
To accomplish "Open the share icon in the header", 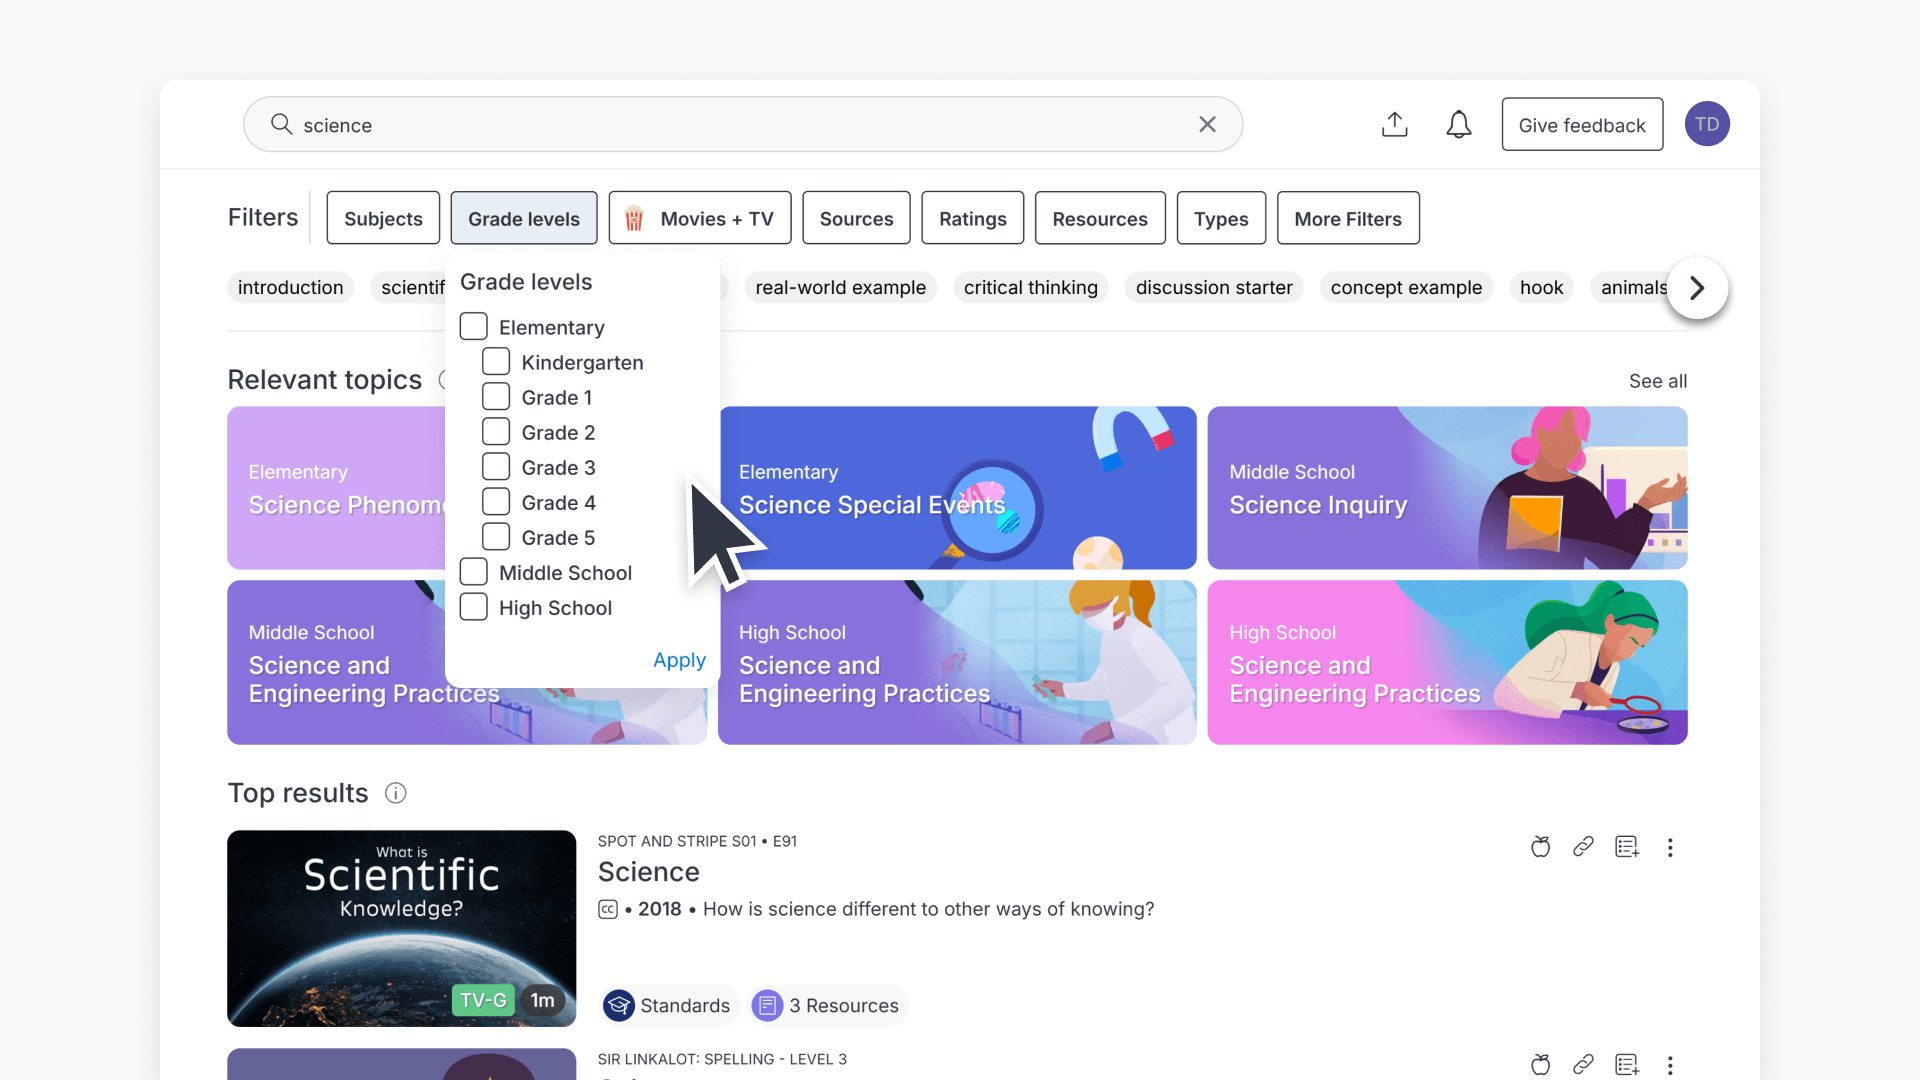I will point(1395,124).
